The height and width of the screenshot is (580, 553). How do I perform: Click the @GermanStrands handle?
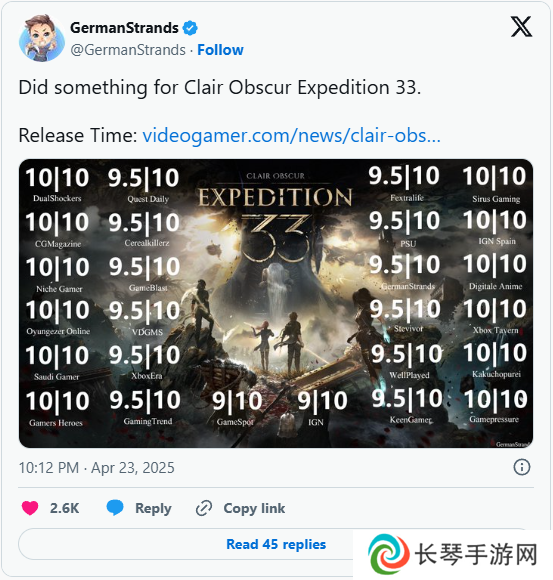pyautogui.click(x=128, y=50)
